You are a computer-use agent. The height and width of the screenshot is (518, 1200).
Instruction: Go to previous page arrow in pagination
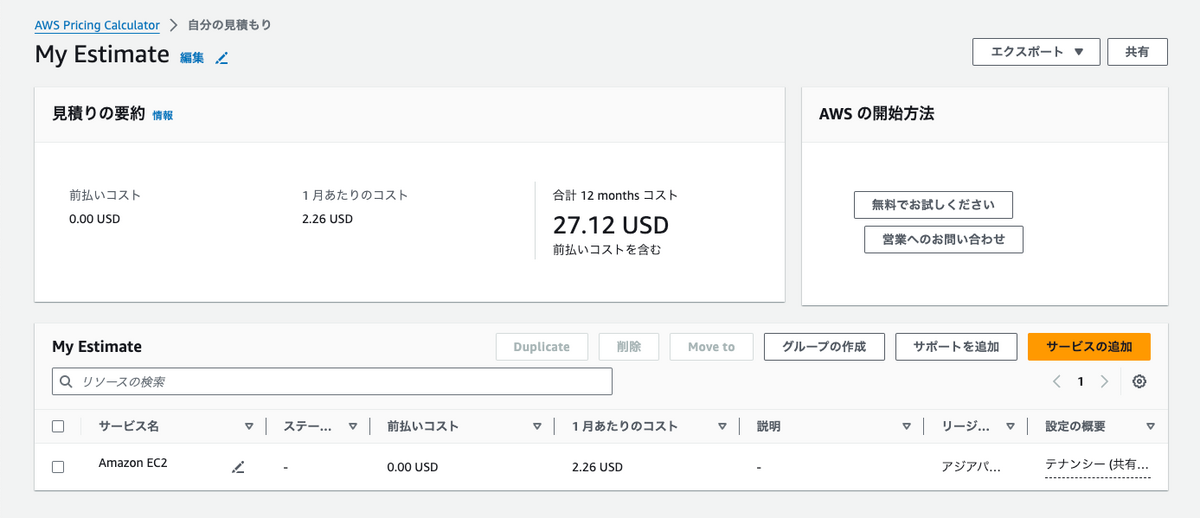pyautogui.click(x=1057, y=381)
